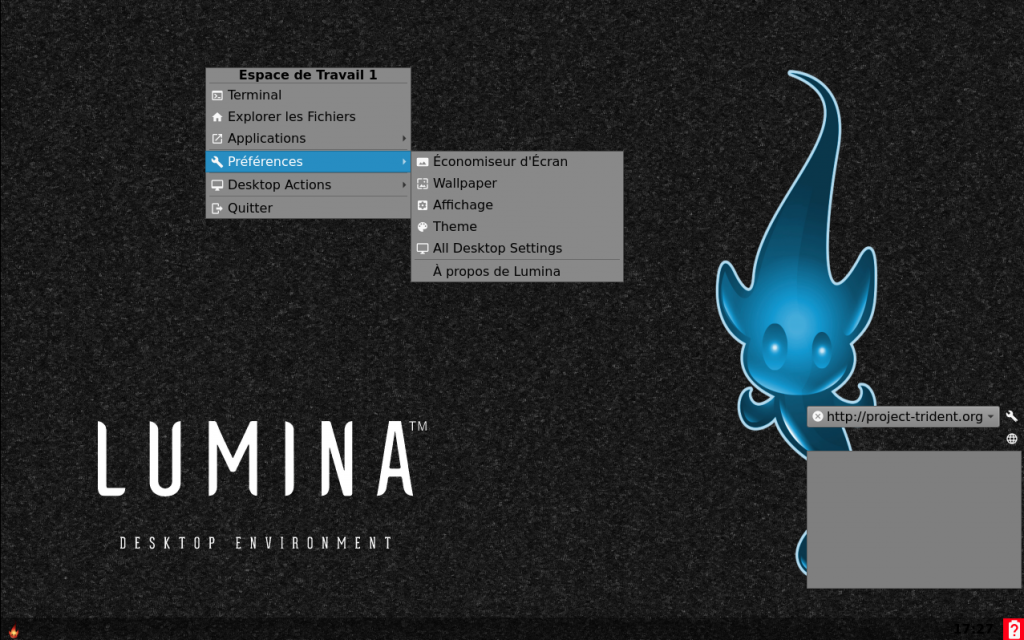The width and height of the screenshot is (1024, 640).
Task: Open the flame start menu icon
Action: coord(13,630)
